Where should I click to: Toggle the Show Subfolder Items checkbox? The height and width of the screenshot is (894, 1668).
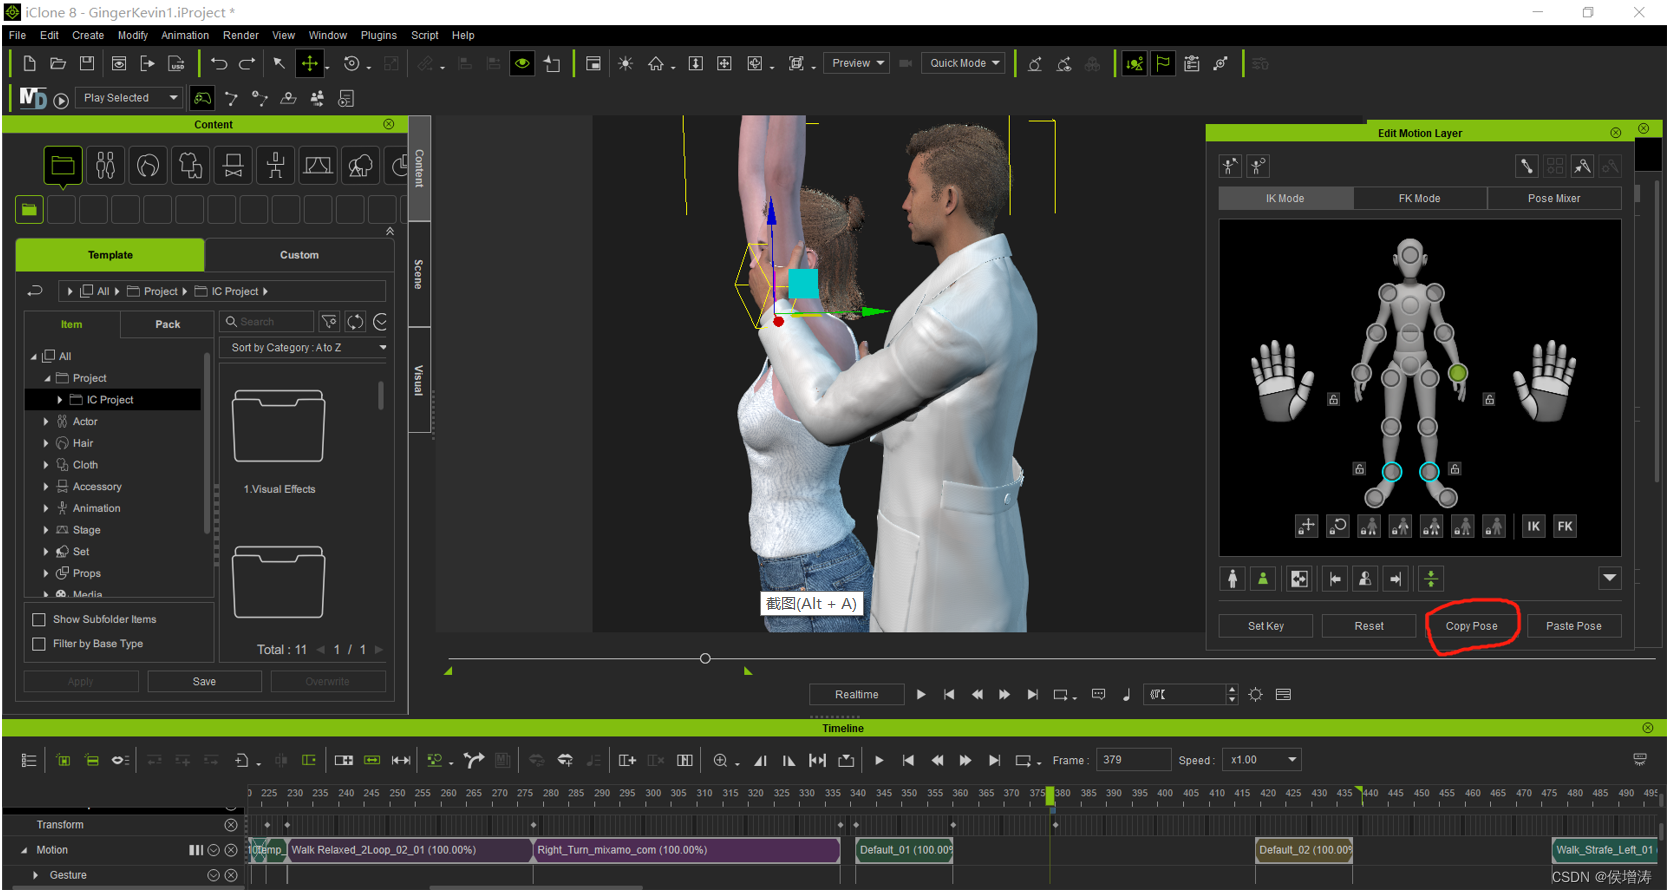(x=39, y=620)
